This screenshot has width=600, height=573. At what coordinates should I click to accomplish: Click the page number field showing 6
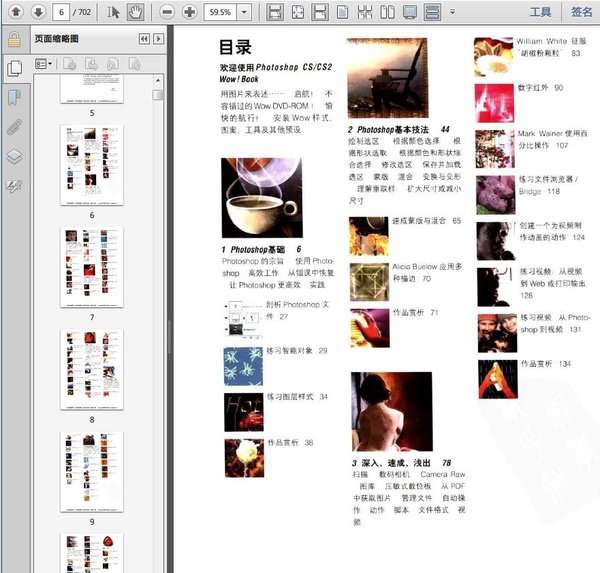(61, 12)
